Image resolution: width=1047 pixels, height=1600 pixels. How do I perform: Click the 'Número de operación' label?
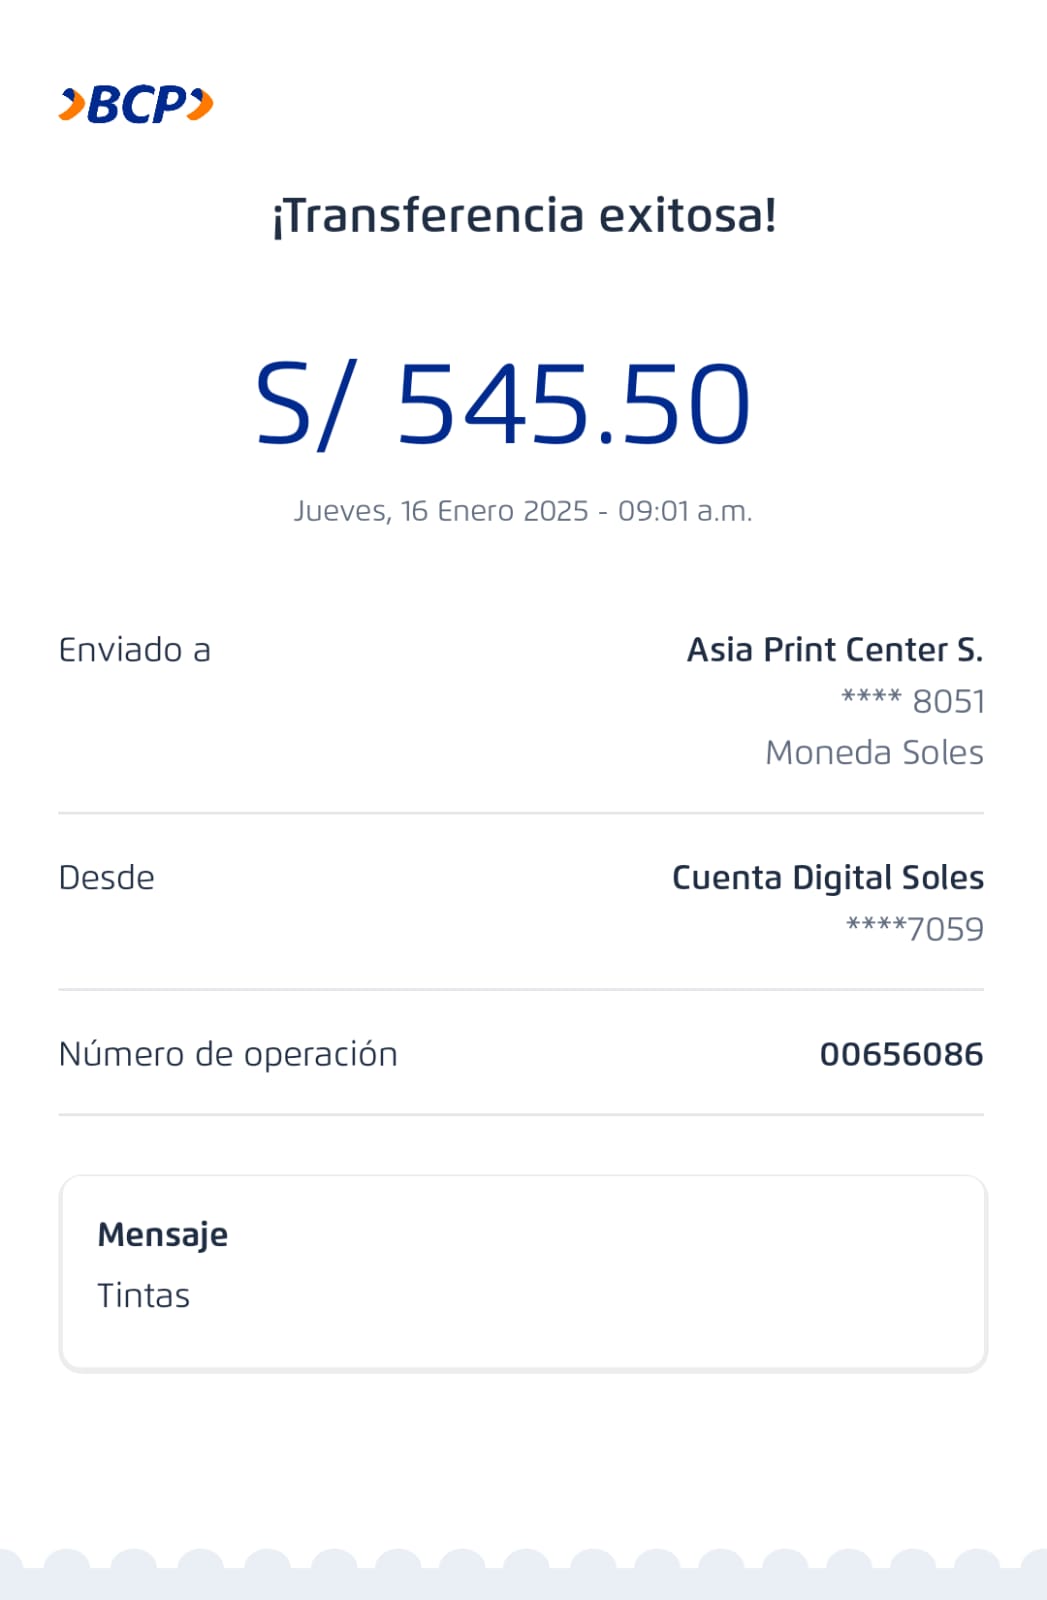click(x=228, y=1054)
